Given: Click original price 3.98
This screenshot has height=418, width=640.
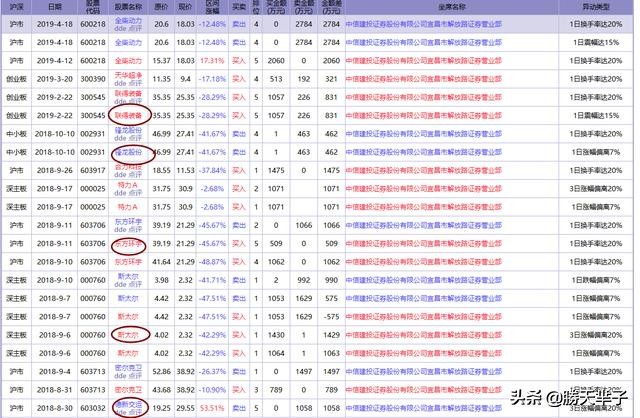Looking at the screenshot, I should 161,280.
